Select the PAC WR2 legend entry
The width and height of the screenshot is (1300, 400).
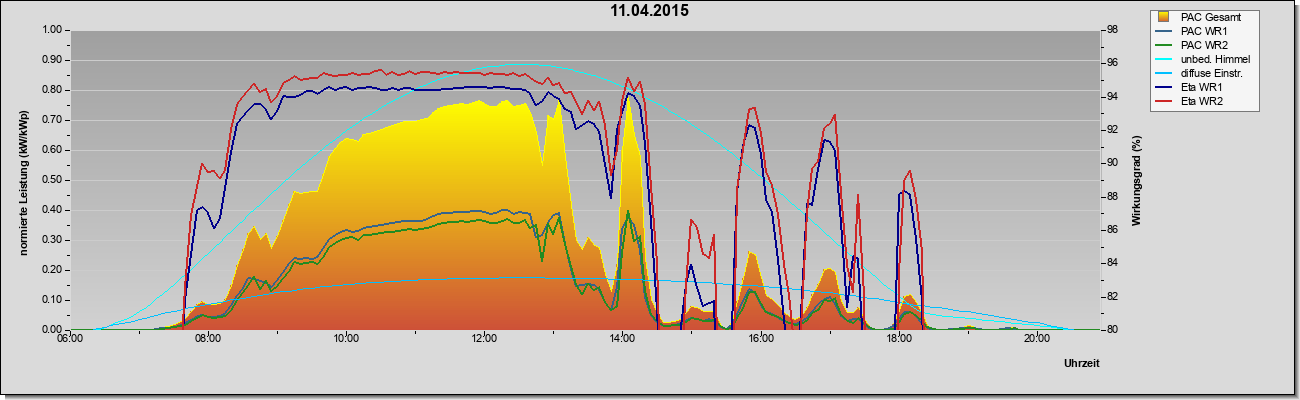pyautogui.click(x=1188, y=45)
